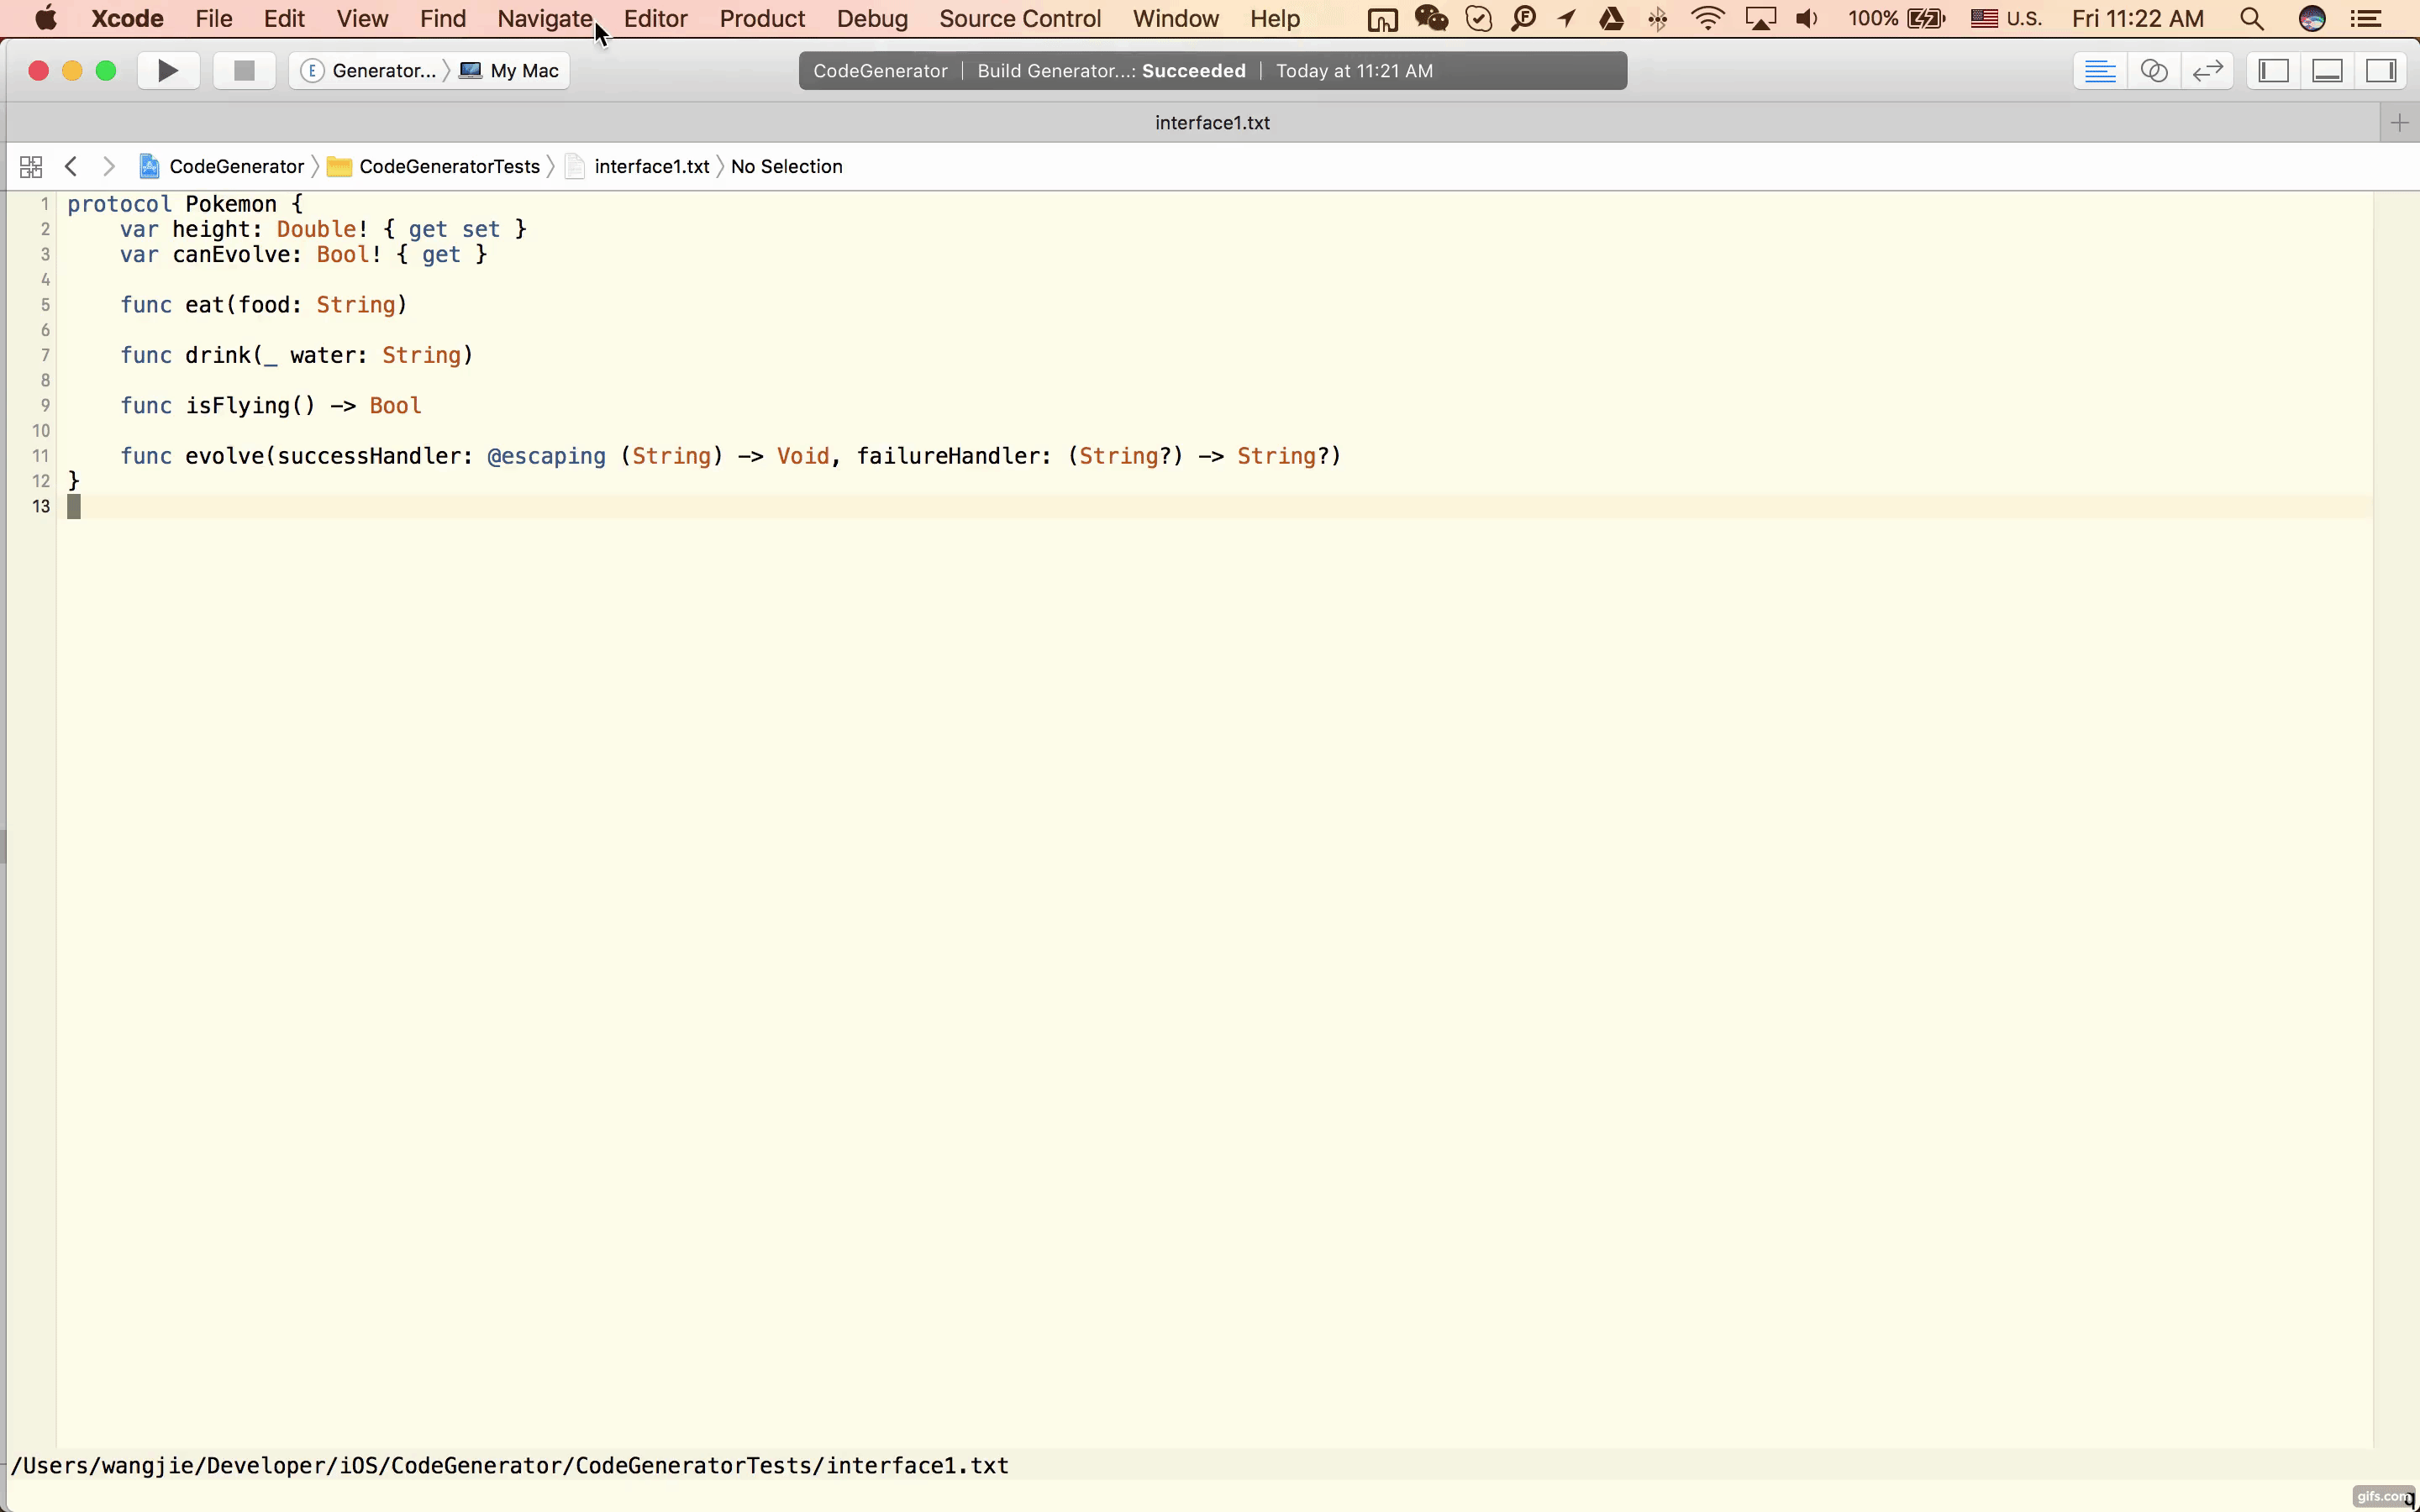2420x1512 pixels.
Task: Click the back navigation arrow
Action: click(x=70, y=165)
